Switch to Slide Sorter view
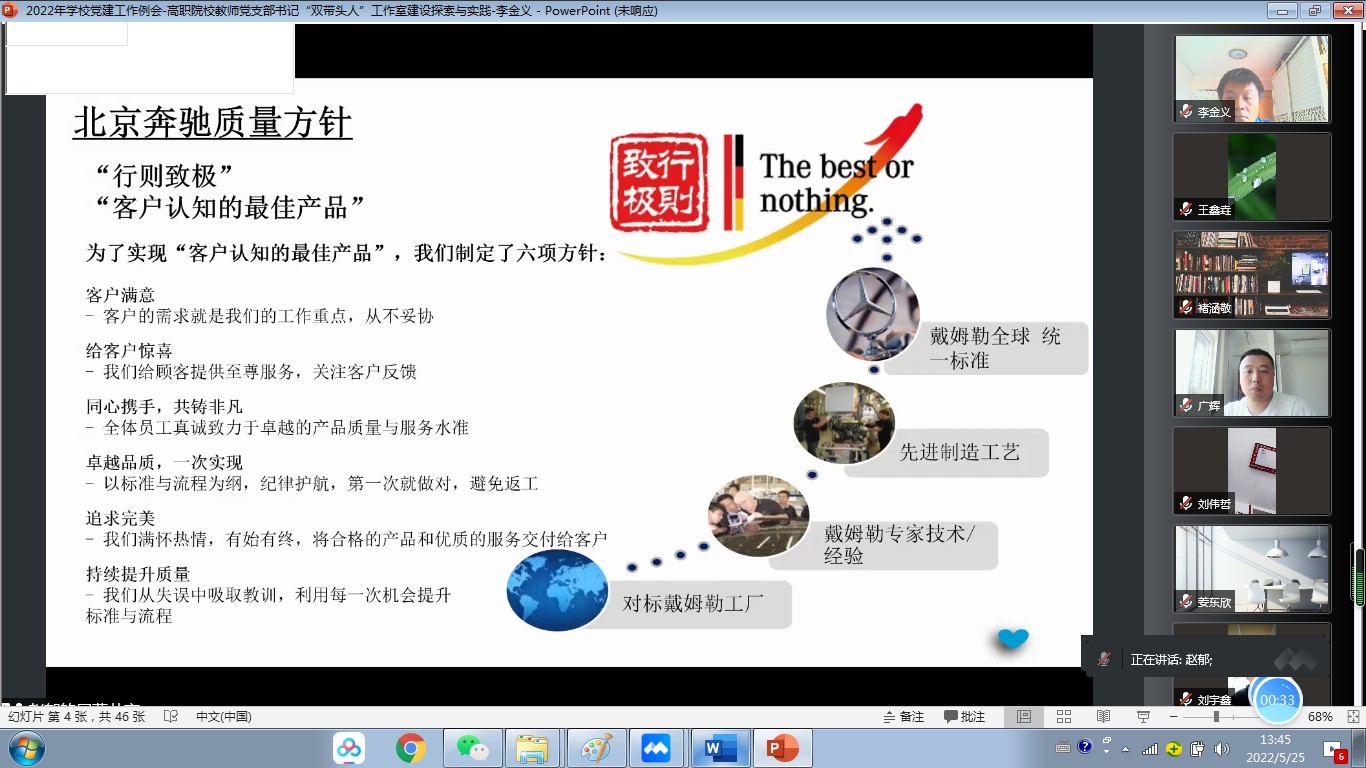Screen dimensions: 1366x768 [1064, 716]
